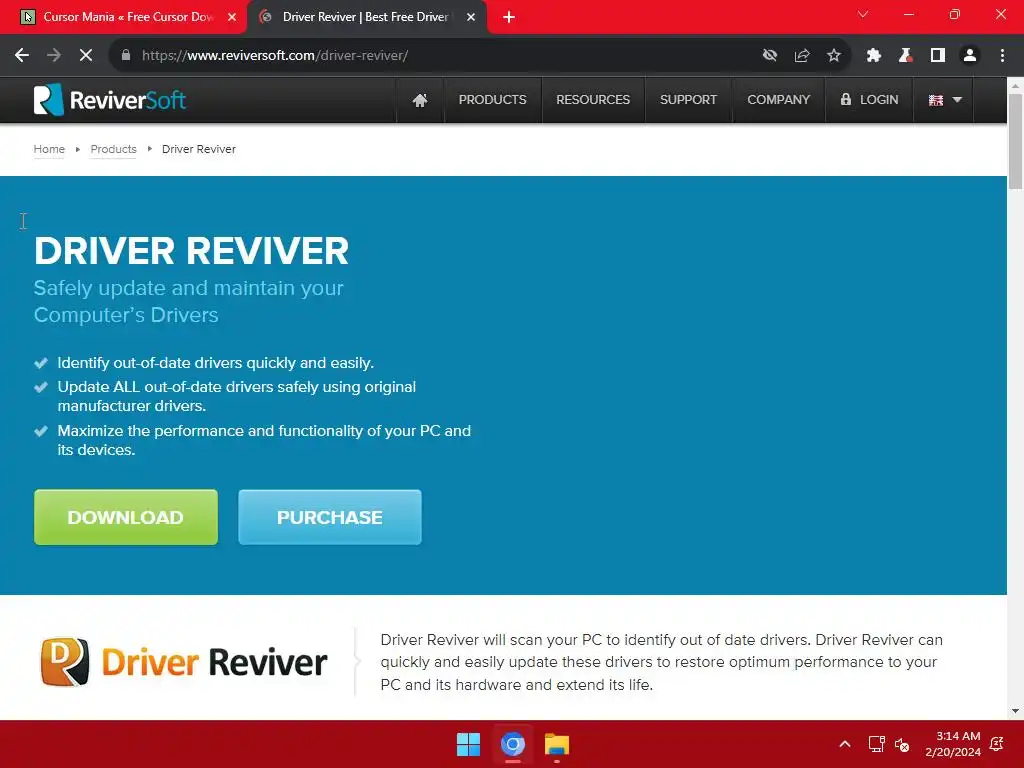
Task: Click the page vertical scrollbar thumb
Action: click(x=1016, y=141)
